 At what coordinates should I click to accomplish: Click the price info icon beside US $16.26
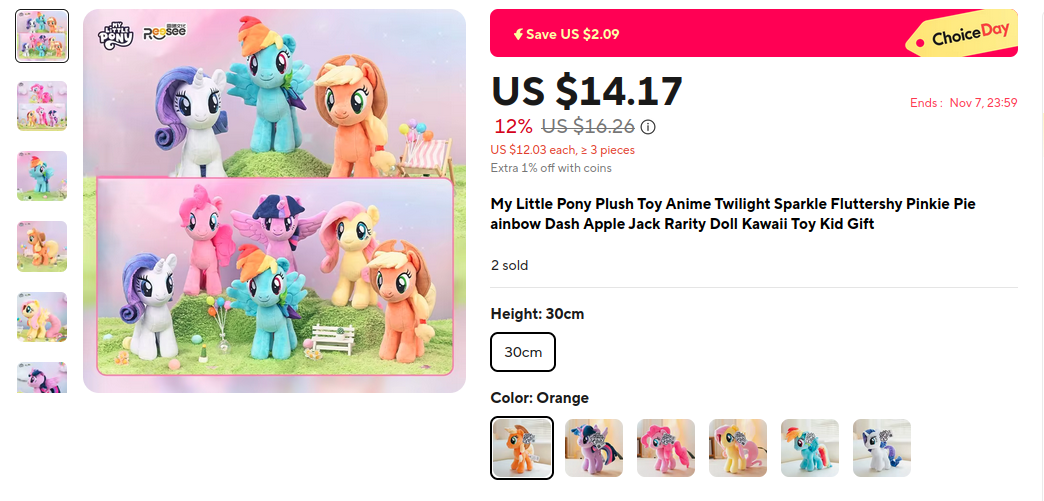(x=648, y=127)
